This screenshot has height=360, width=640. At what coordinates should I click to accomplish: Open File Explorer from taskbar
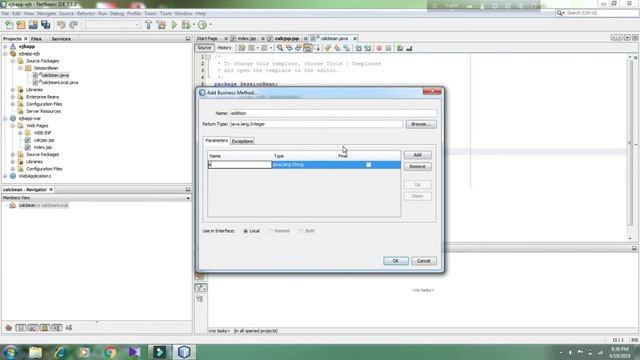coord(36,352)
